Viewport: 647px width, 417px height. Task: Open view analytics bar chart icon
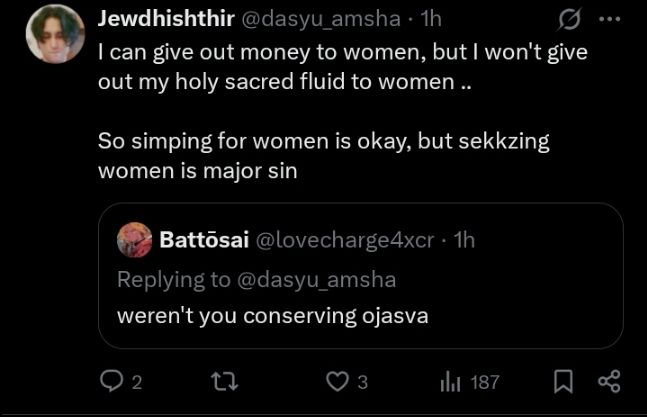450,381
